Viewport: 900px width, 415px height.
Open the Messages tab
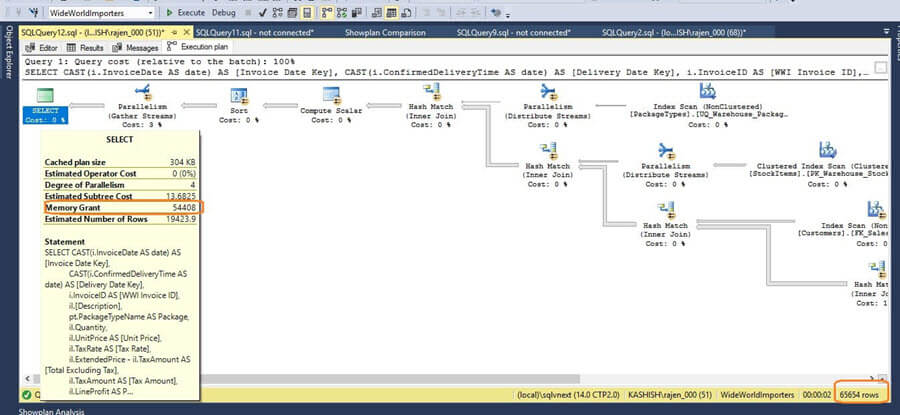click(x=136, y=47)
